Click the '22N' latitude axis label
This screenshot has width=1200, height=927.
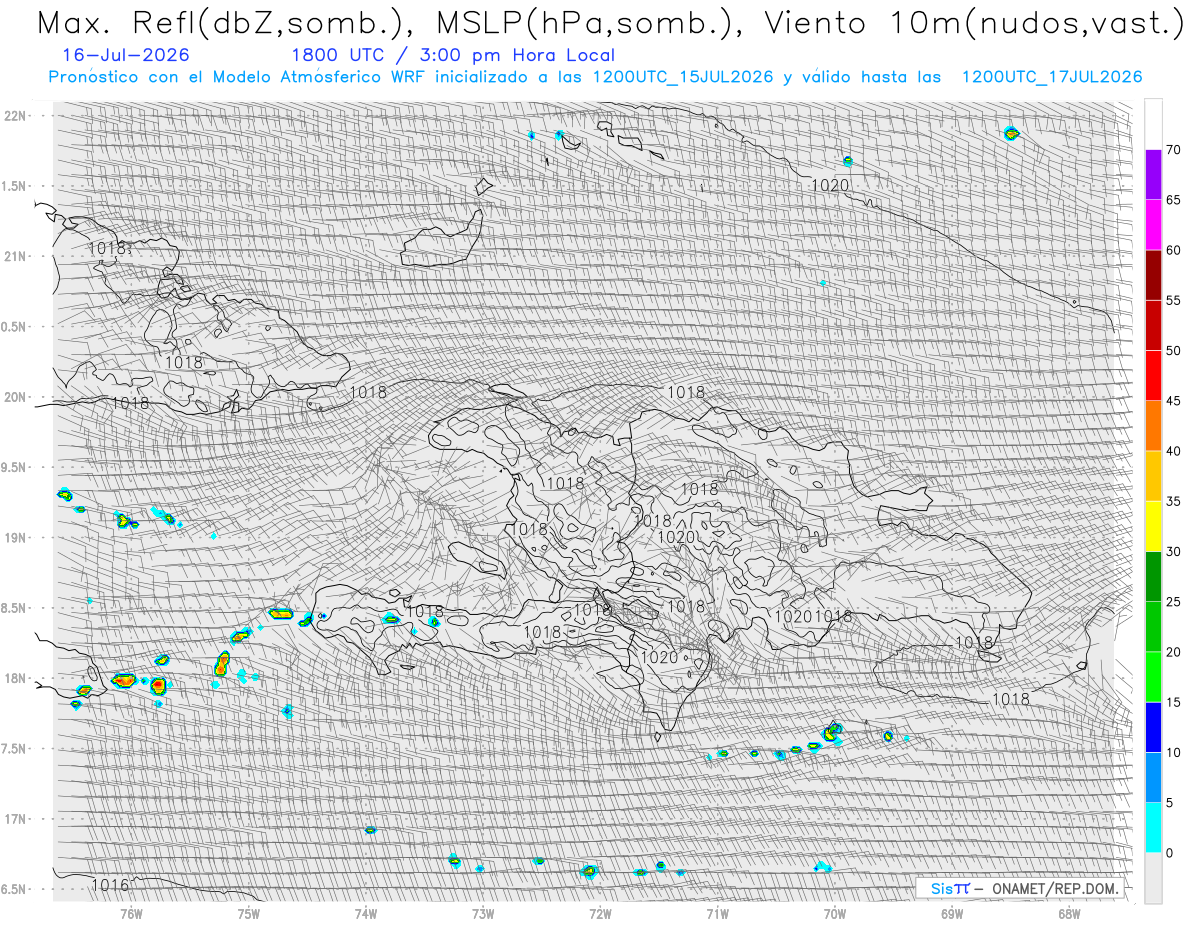pos(17,115)
